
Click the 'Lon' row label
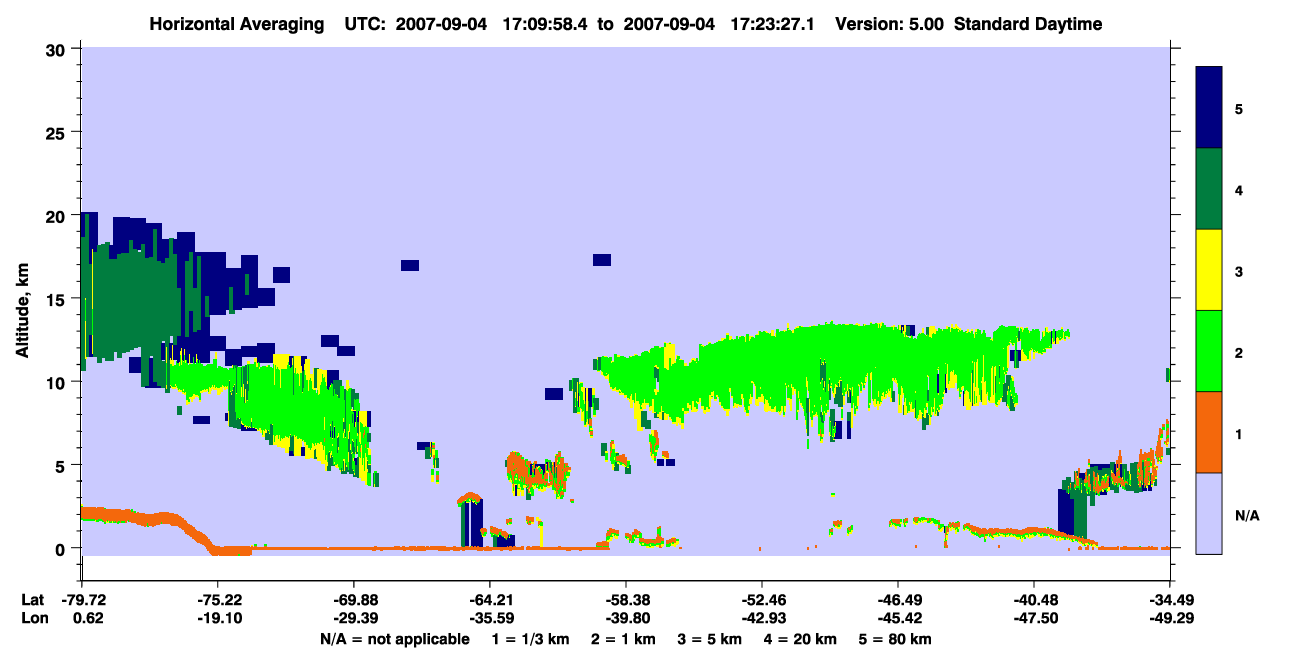point(33,618)
